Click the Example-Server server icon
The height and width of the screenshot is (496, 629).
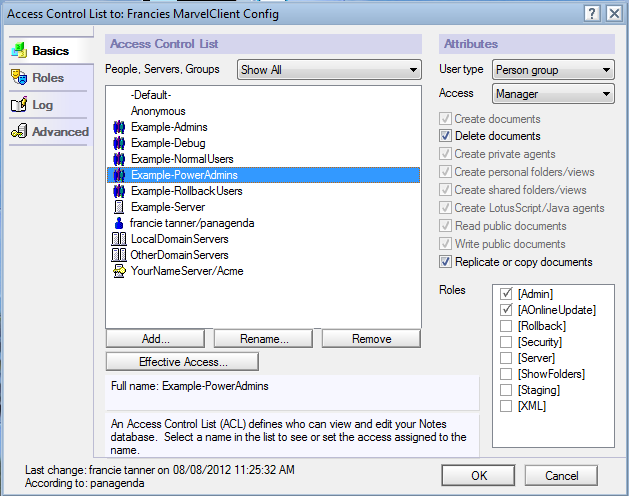pyautogui.click(x=119, y=207)
